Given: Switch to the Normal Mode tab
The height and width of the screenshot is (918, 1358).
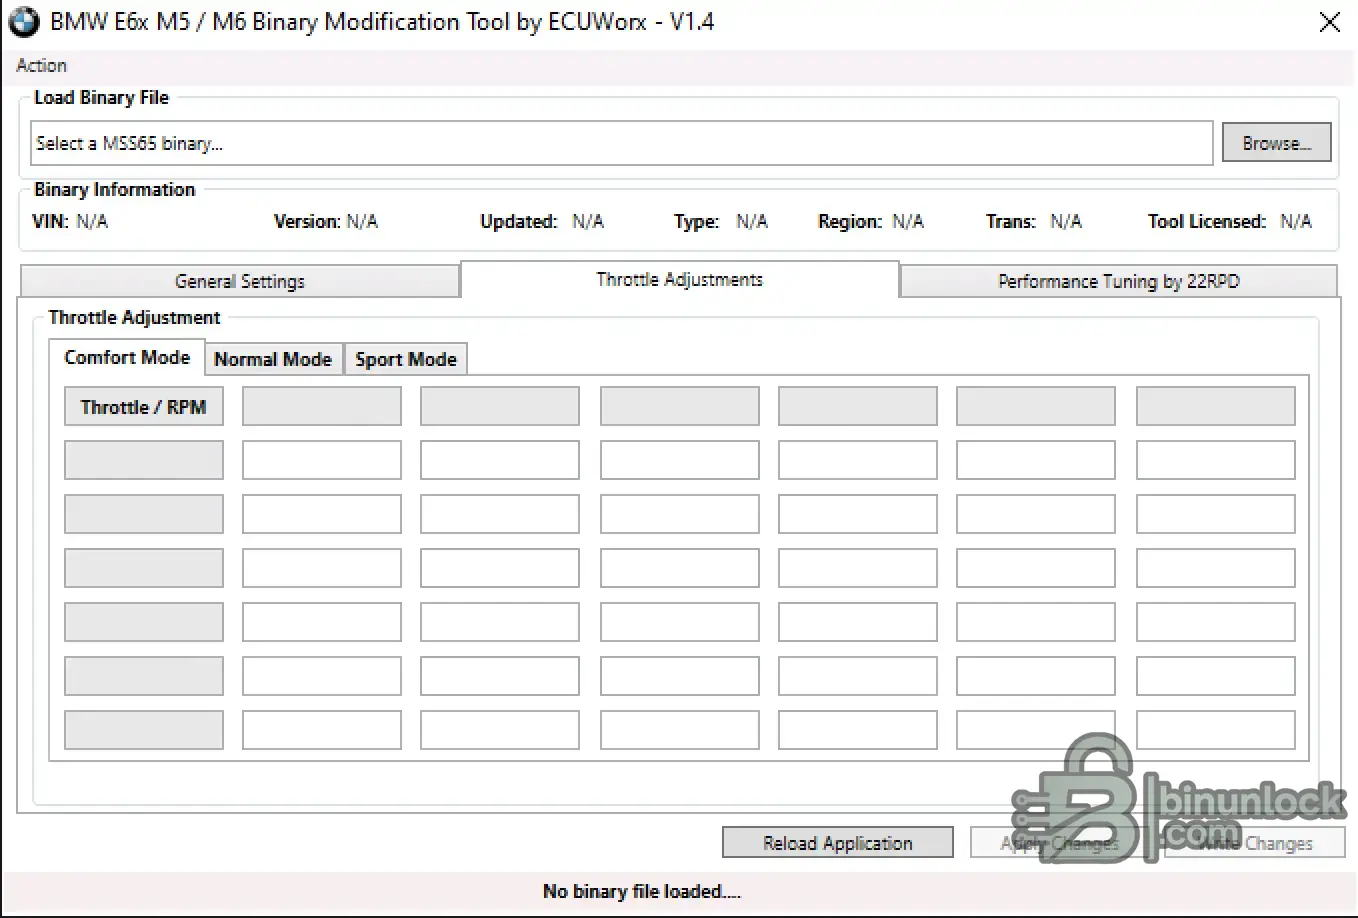Looking at the screenshot, I should point(273,359).
